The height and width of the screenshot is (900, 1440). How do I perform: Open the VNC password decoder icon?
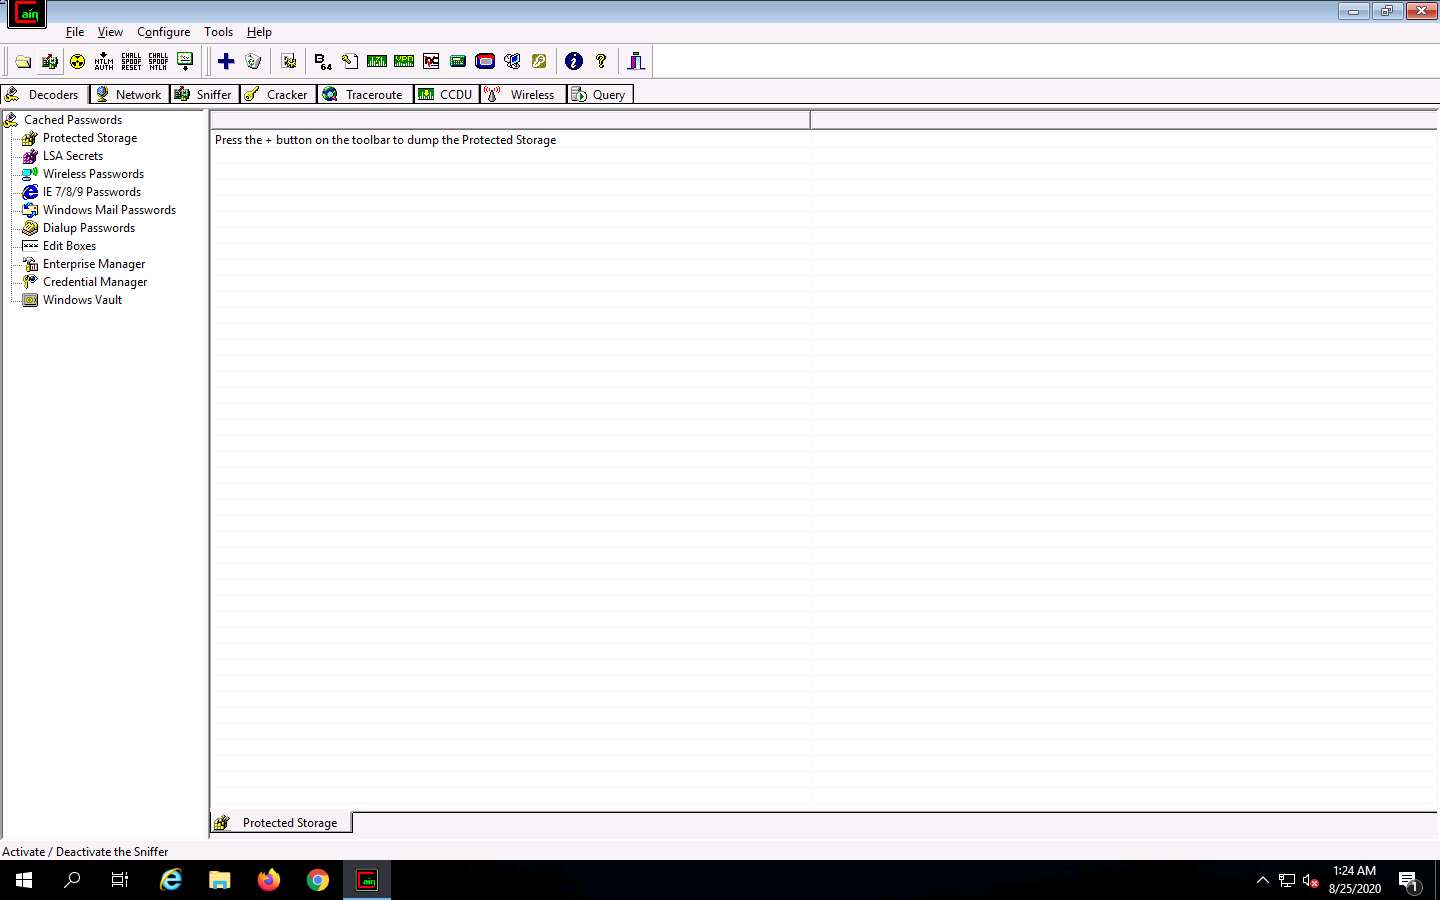pos(431,62)
